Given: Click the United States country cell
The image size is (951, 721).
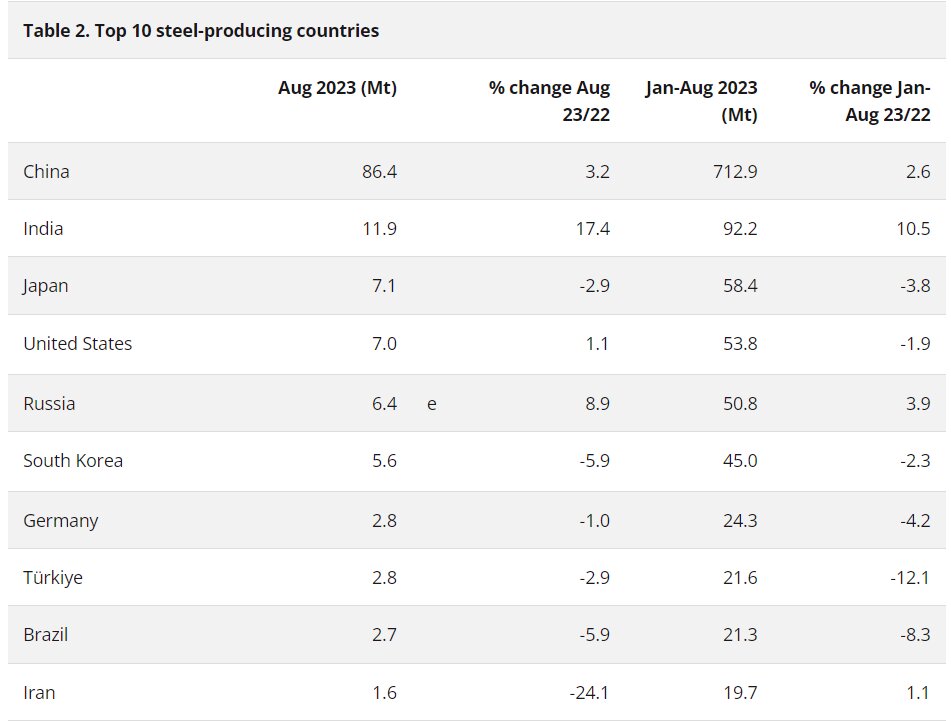Looking at the screenshot, I should pos(78,343).
